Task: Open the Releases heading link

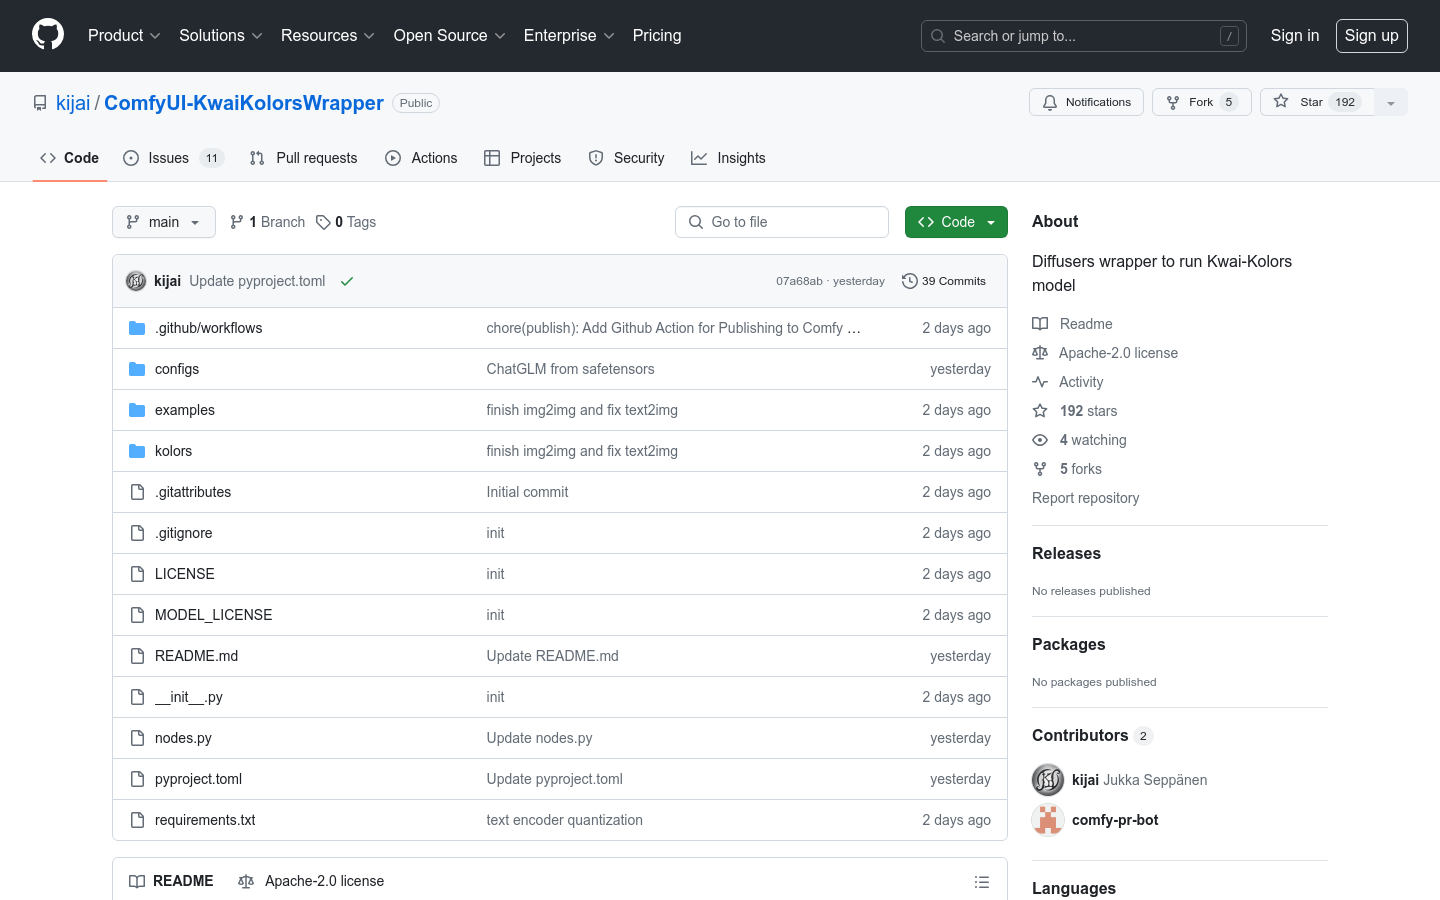Action: tap(1066, 553)
